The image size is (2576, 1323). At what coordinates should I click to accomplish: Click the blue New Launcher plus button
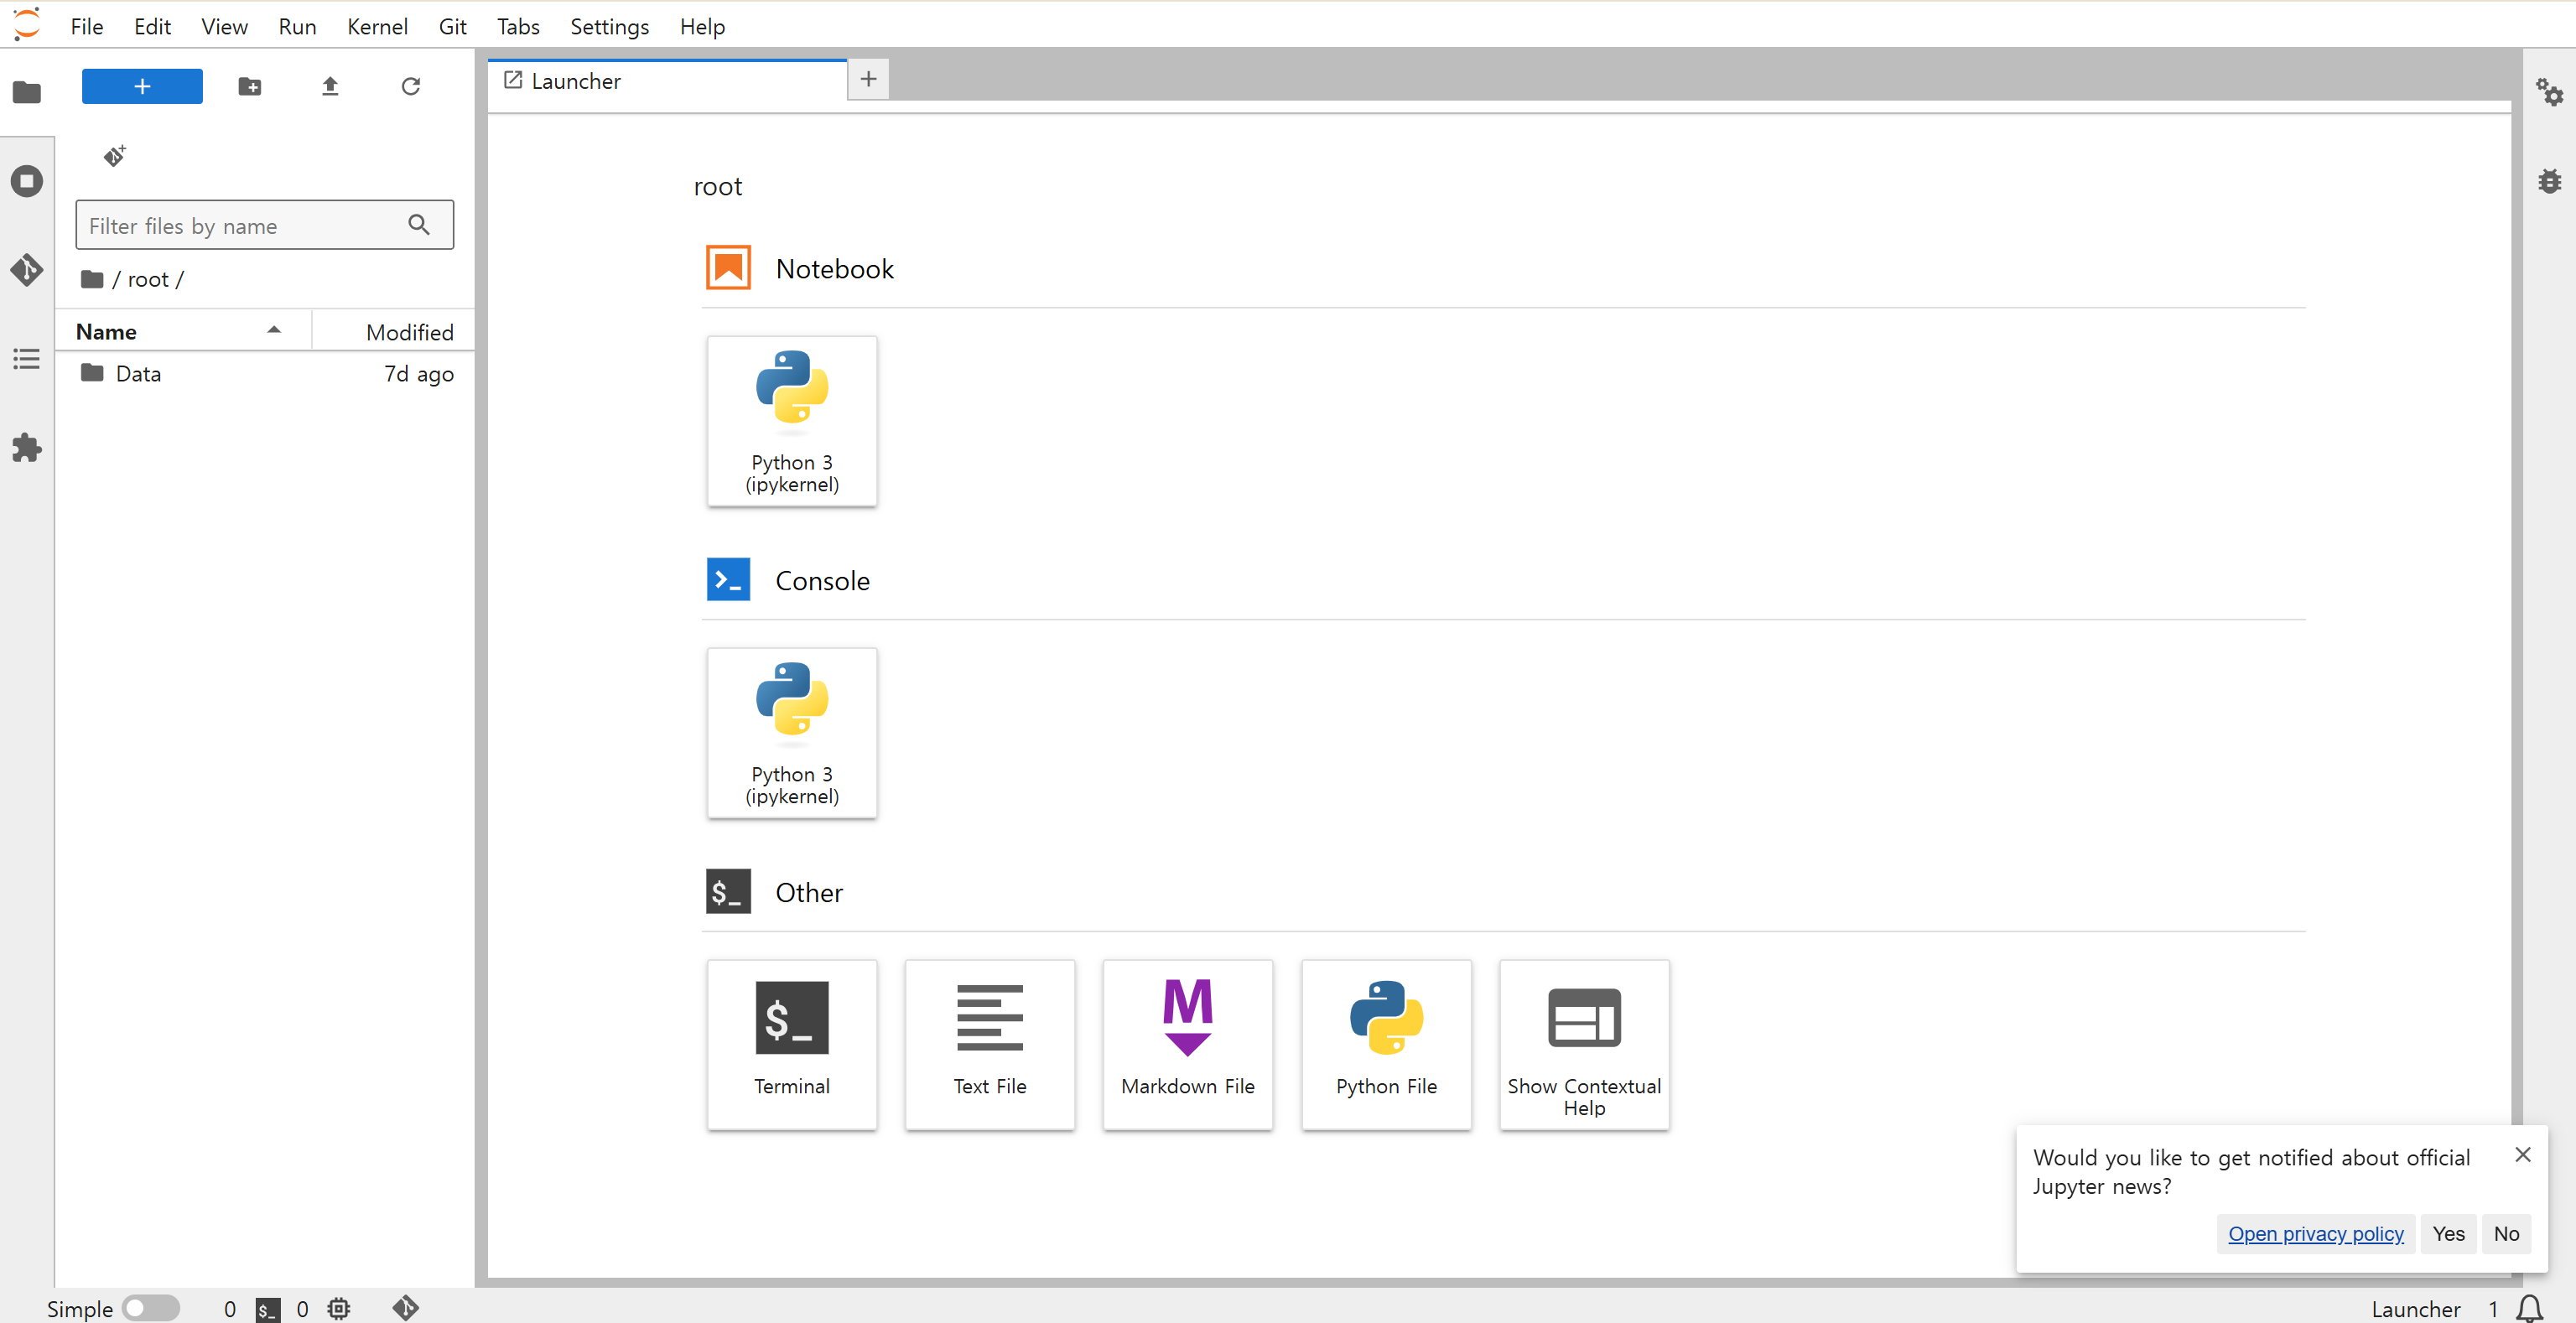pyautogui.click(x=142, y=86)
